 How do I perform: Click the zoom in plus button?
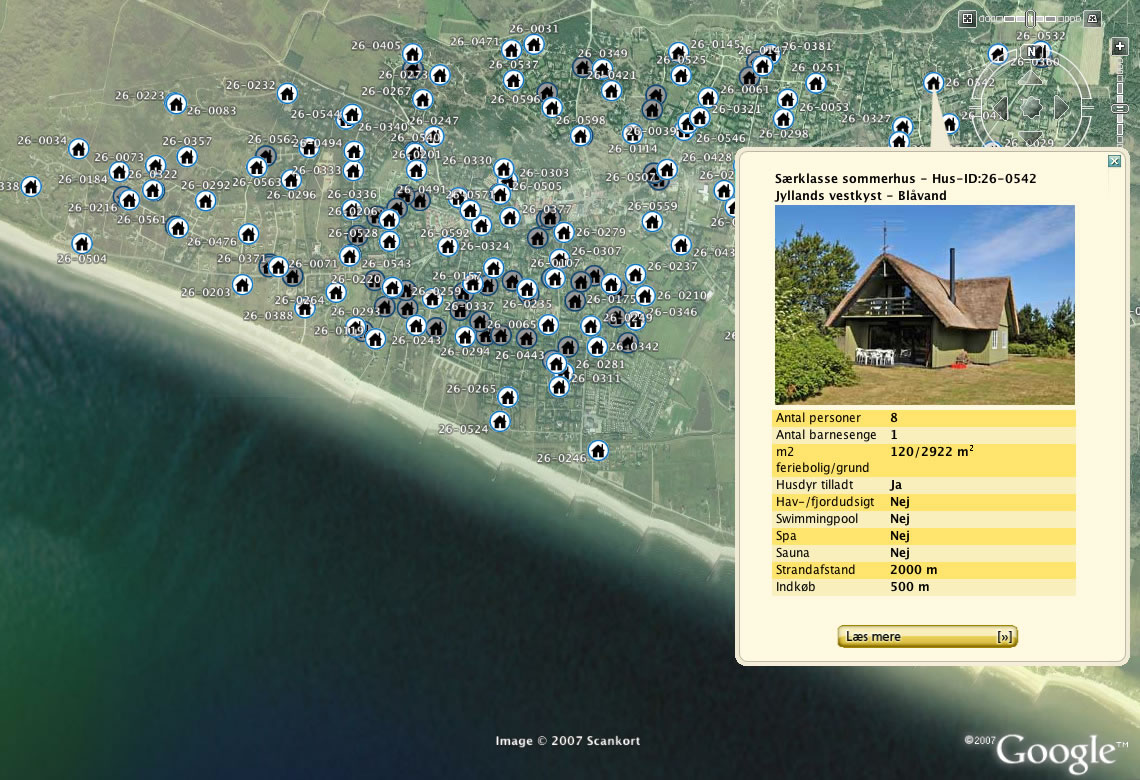[1119, 46]
